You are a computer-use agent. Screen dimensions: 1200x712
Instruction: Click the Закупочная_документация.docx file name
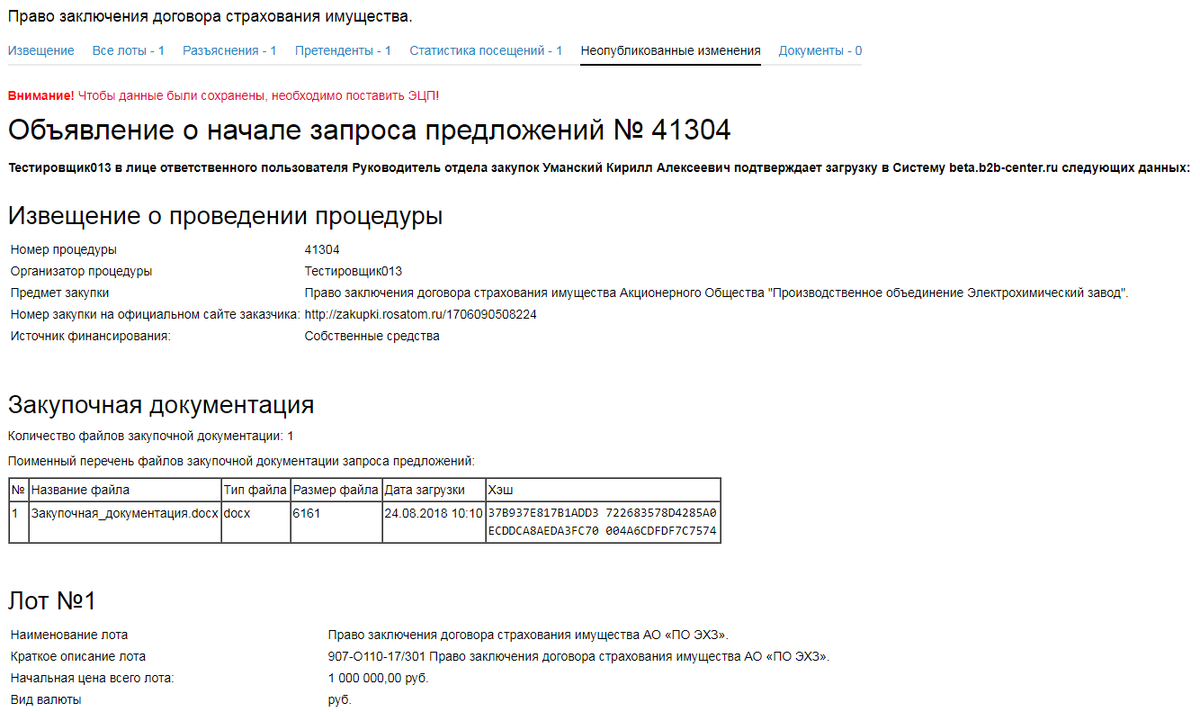pyautogui.click(x=125, y=513)
